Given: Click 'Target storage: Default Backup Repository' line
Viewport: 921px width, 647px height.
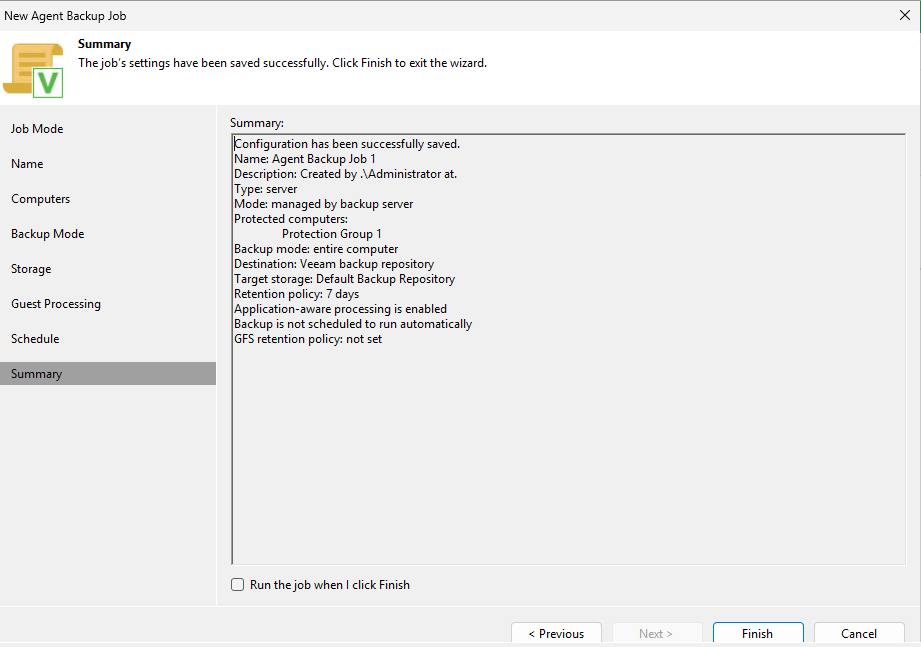Looking at the screenshot, I should [345, 279].
